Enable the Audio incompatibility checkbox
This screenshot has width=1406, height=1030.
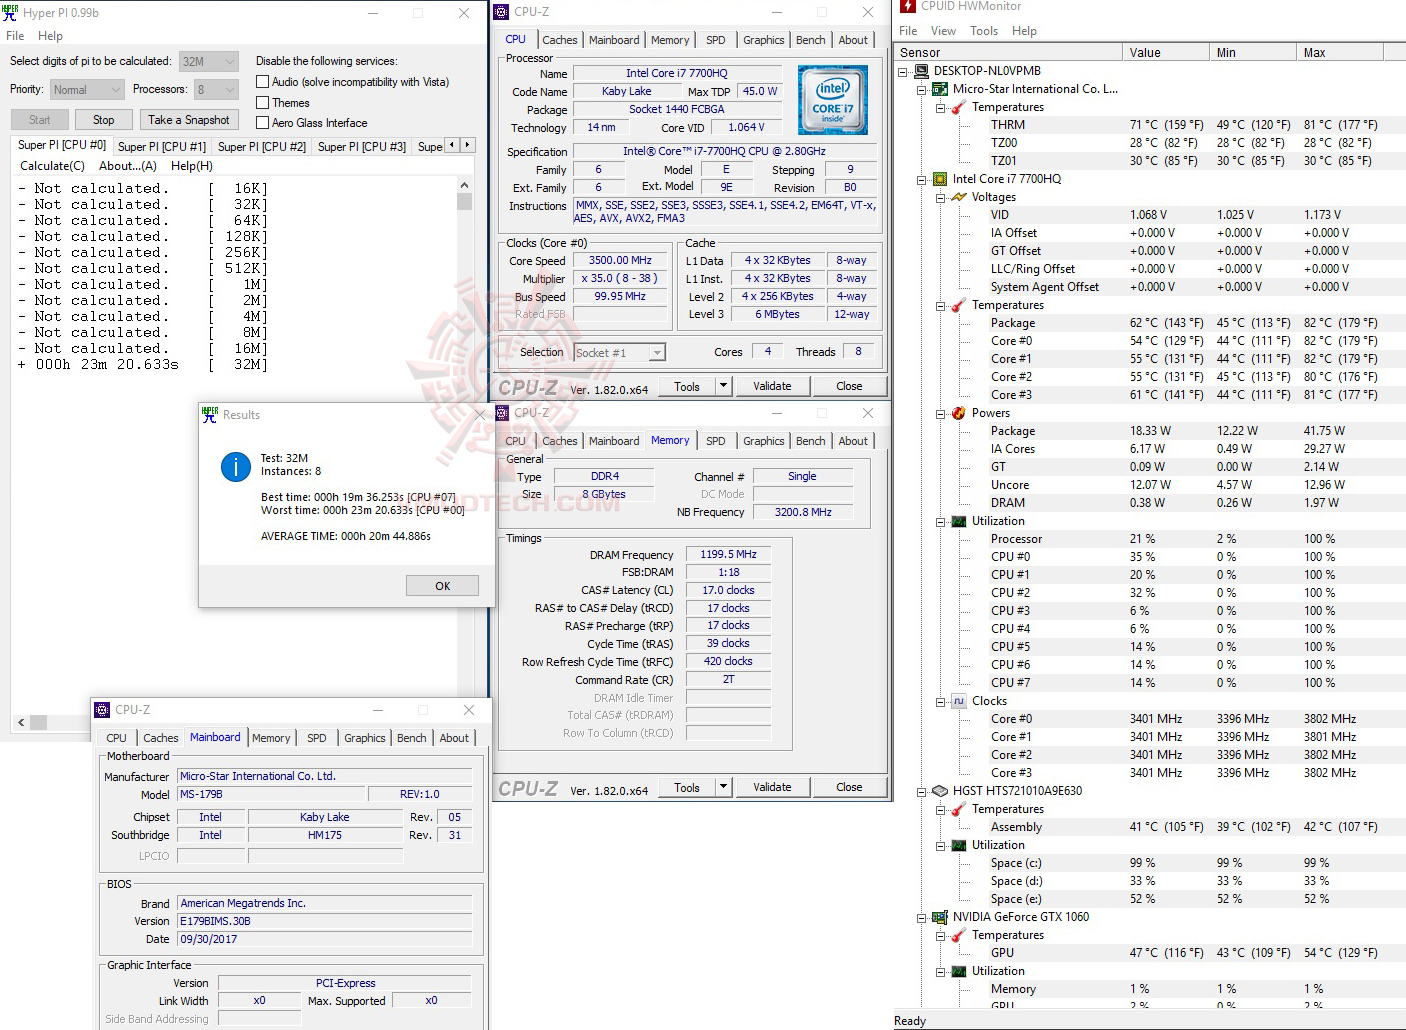[x=262, y=81]
